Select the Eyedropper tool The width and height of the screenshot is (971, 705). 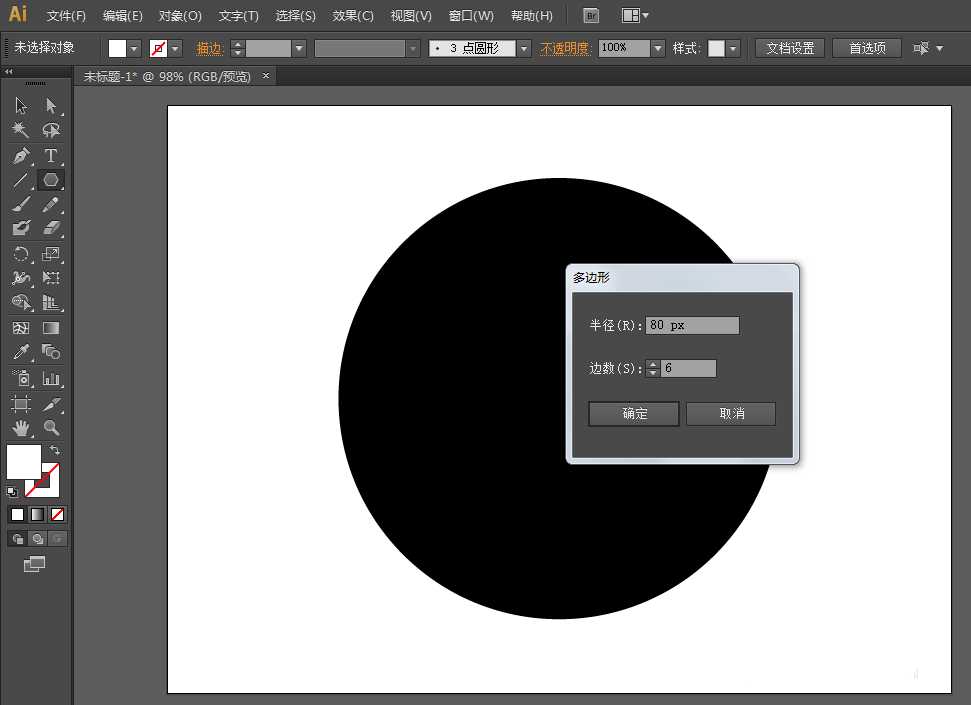20,353
